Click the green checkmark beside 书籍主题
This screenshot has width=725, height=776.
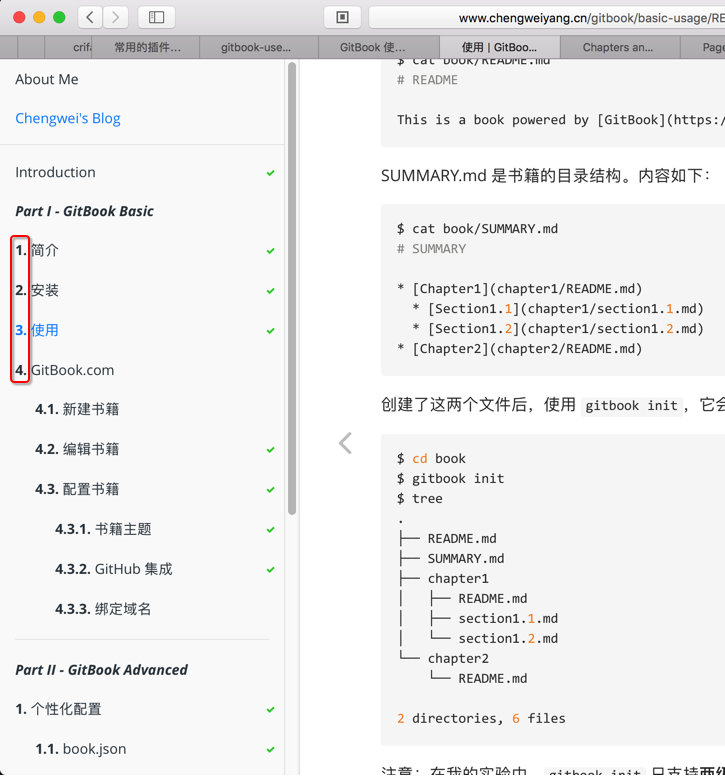click(270, 530)
